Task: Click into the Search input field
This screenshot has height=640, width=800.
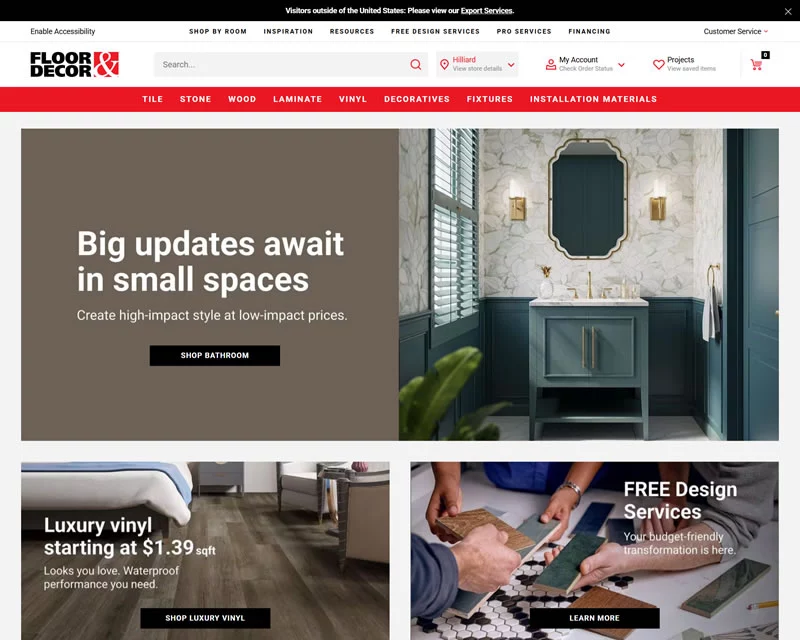Action: tap(280, 65)
